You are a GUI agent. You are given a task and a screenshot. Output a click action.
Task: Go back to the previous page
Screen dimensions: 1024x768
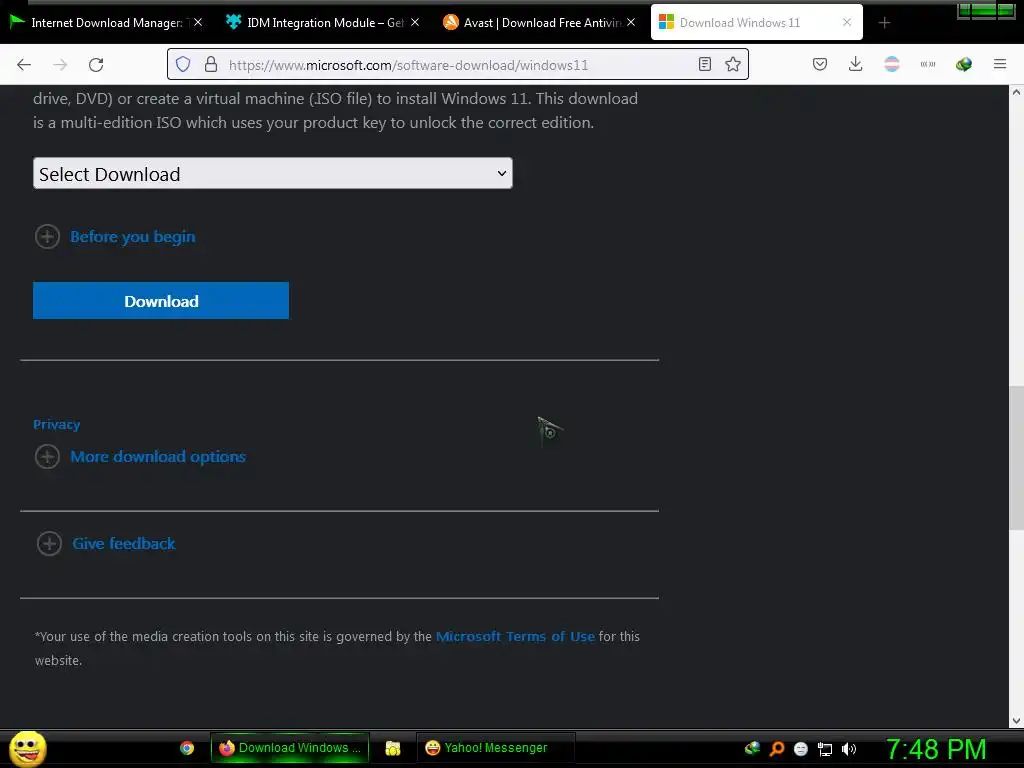(x=24, y=65)
